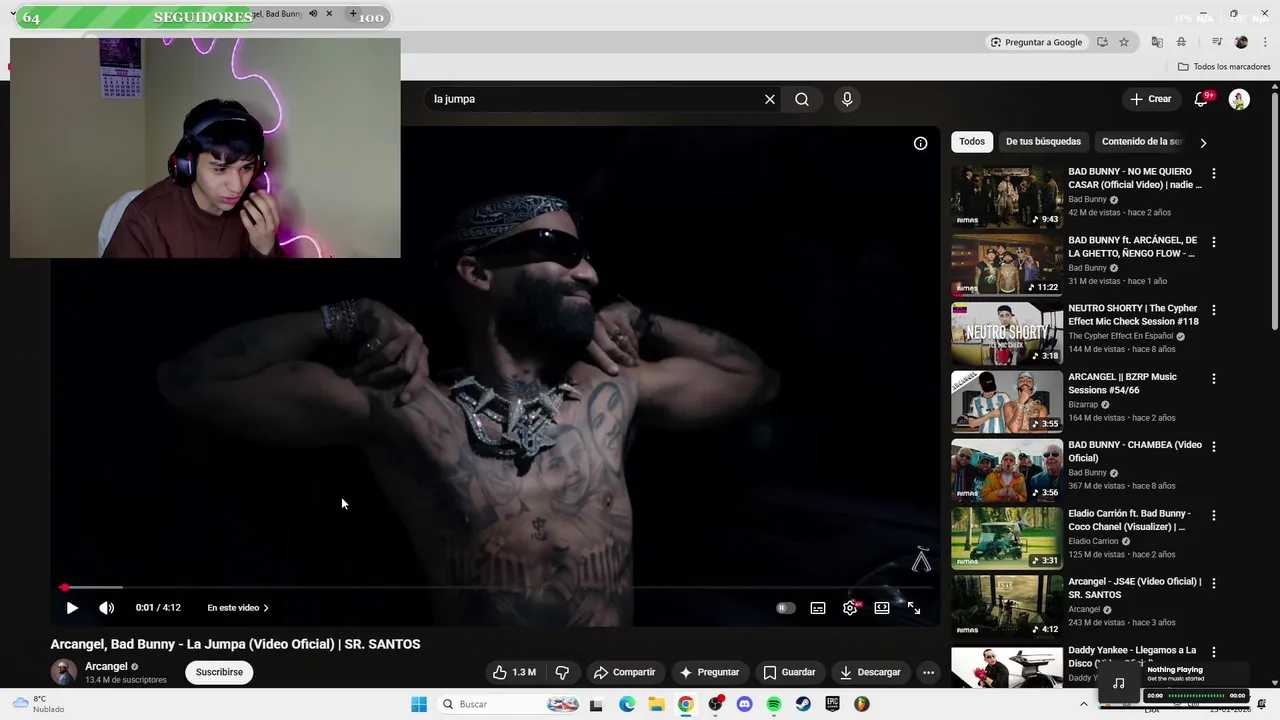Open the Arcangel channel avatar
1280x720 pixels.
(64, 672)
